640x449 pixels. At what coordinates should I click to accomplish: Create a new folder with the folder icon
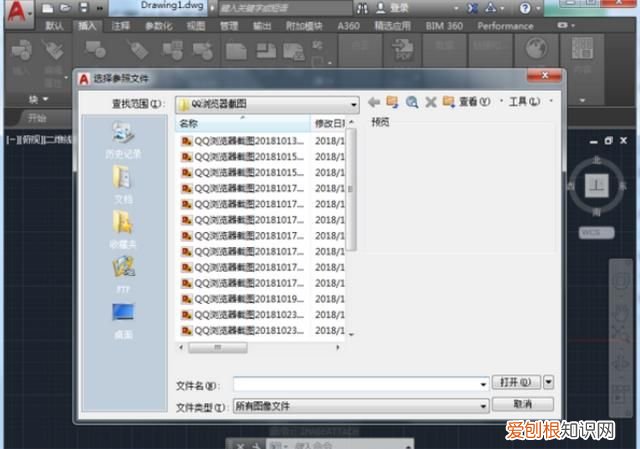coord(449,102)
